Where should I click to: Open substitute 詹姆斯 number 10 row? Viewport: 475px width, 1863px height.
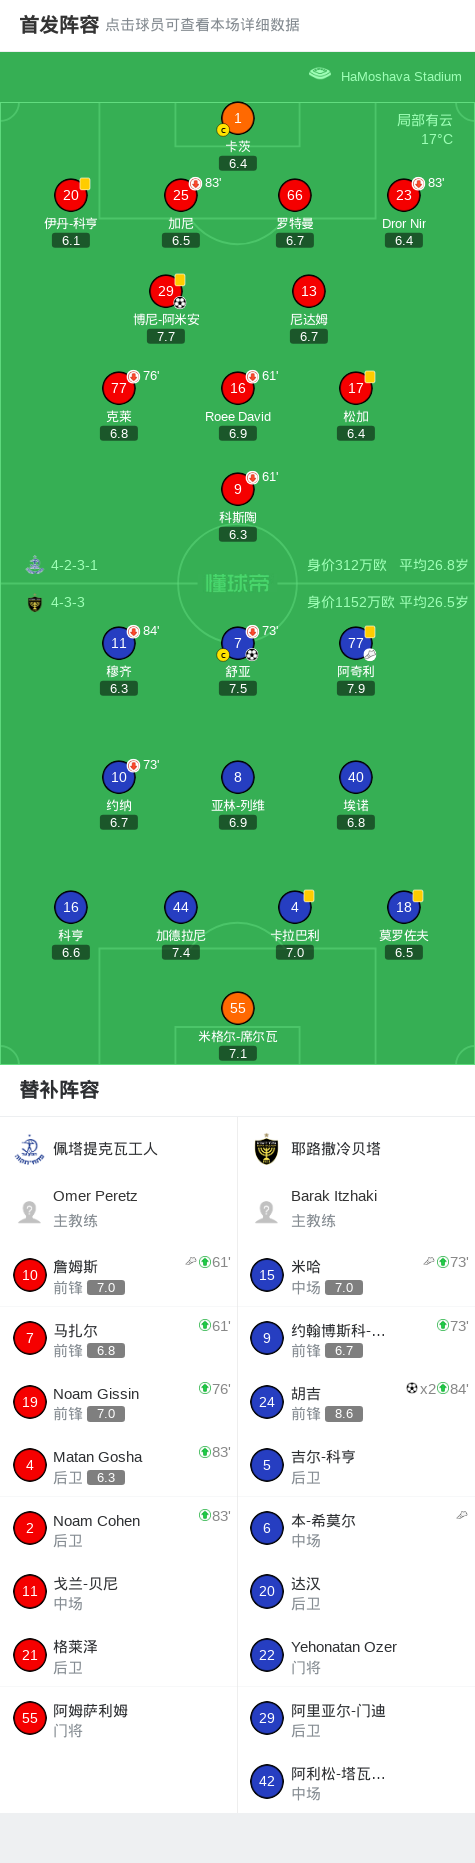[118, 1276]
